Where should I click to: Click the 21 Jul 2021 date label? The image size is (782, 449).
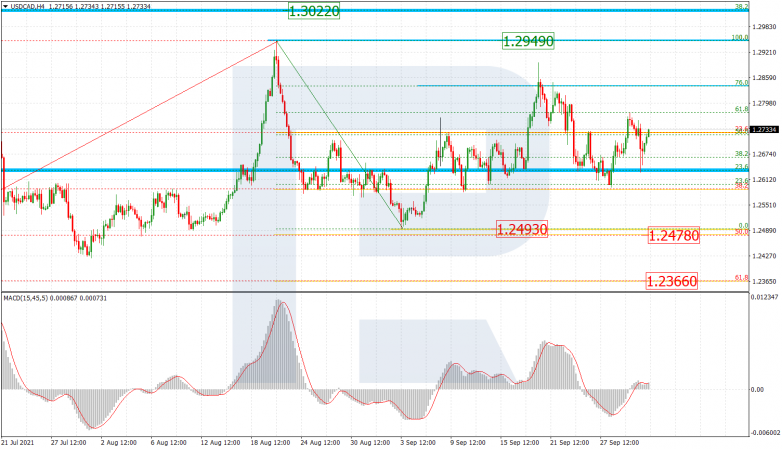point(17,443)
